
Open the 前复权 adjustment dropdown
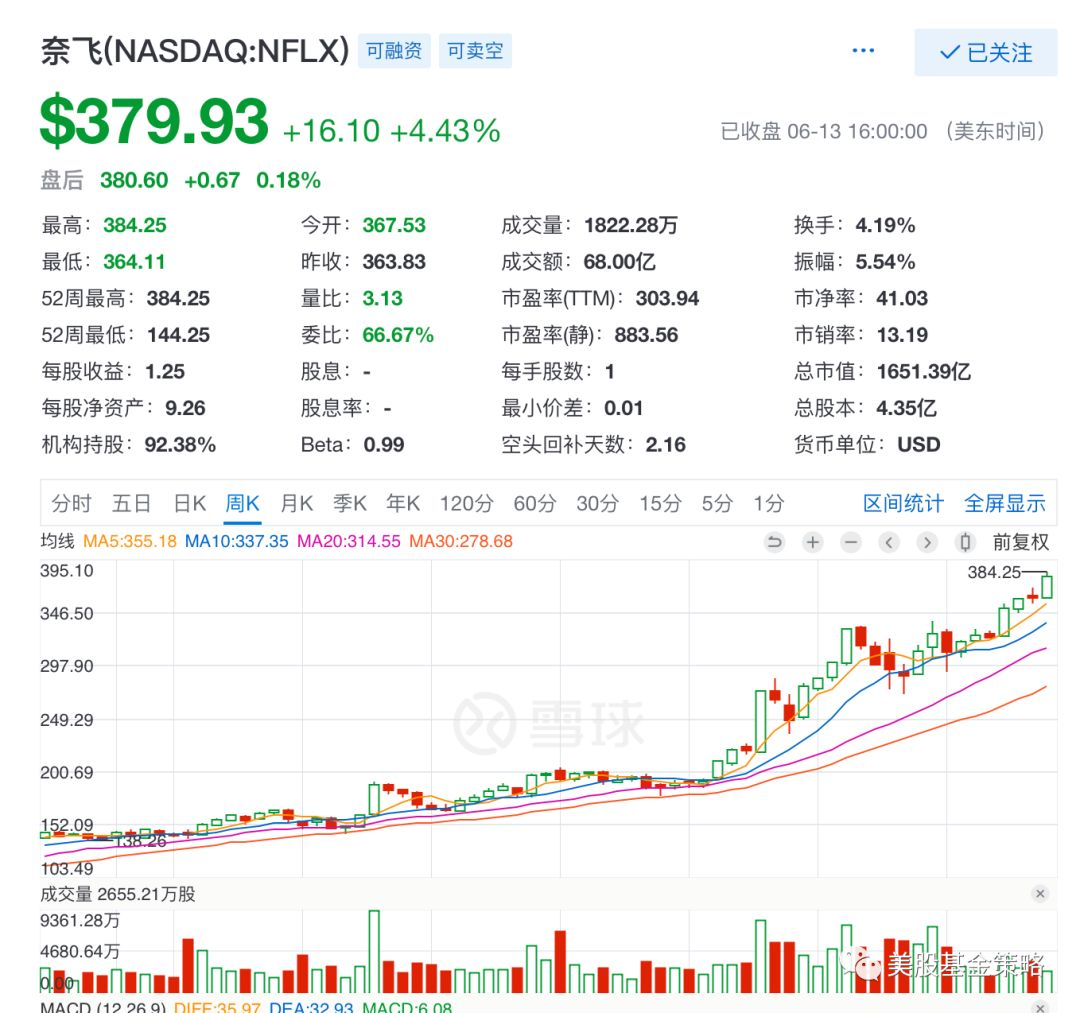[1021, 542]
